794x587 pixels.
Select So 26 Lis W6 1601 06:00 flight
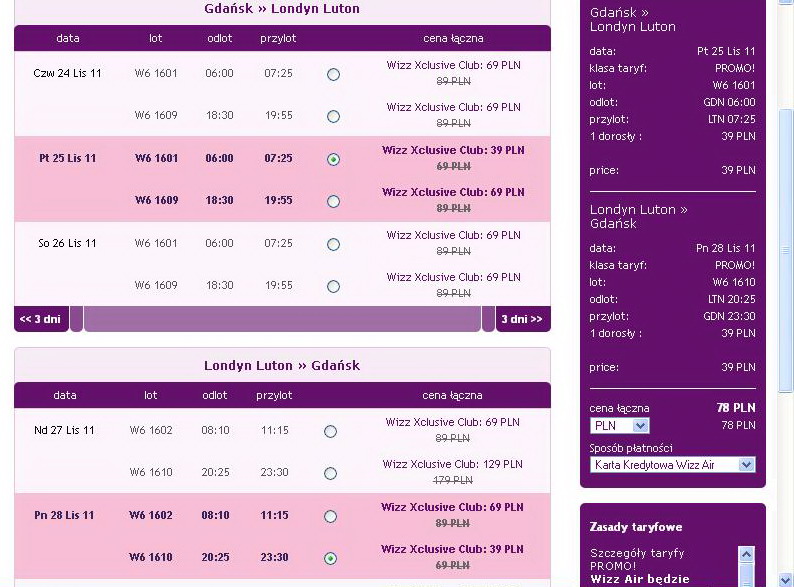(333, 245)
